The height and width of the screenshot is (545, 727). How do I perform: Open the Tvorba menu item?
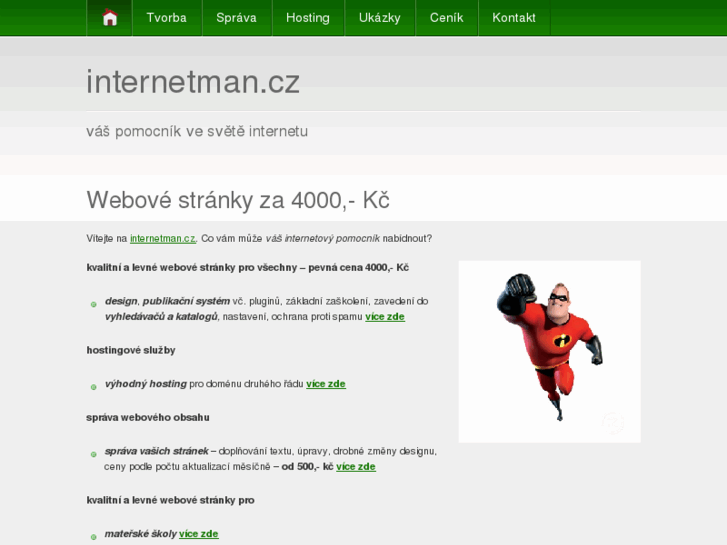coord(167,18)
